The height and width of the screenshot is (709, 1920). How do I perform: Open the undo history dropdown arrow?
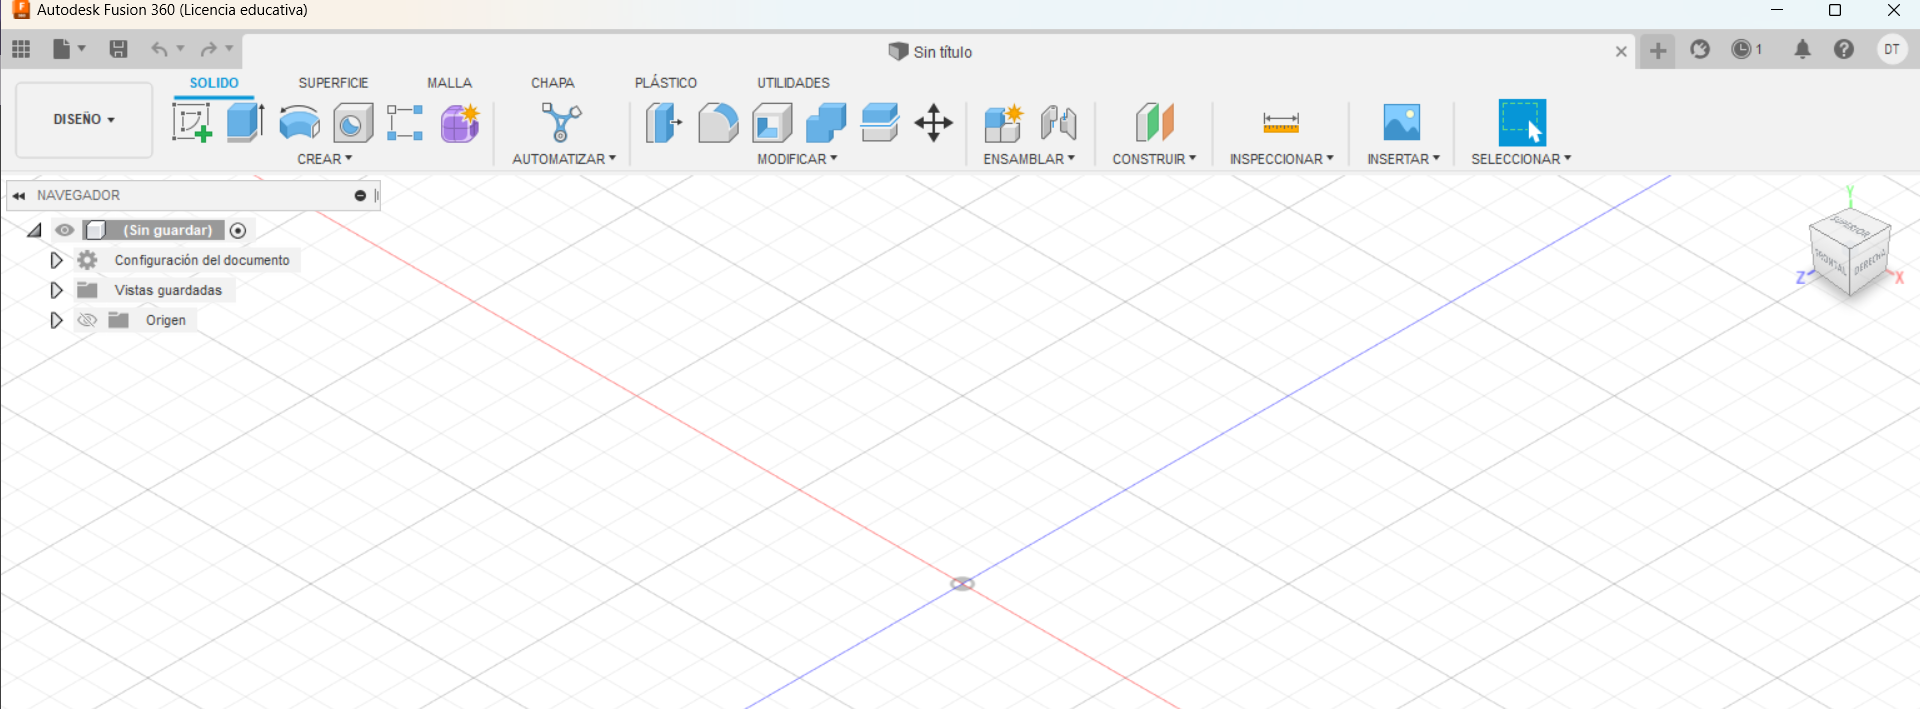[181, 48]
